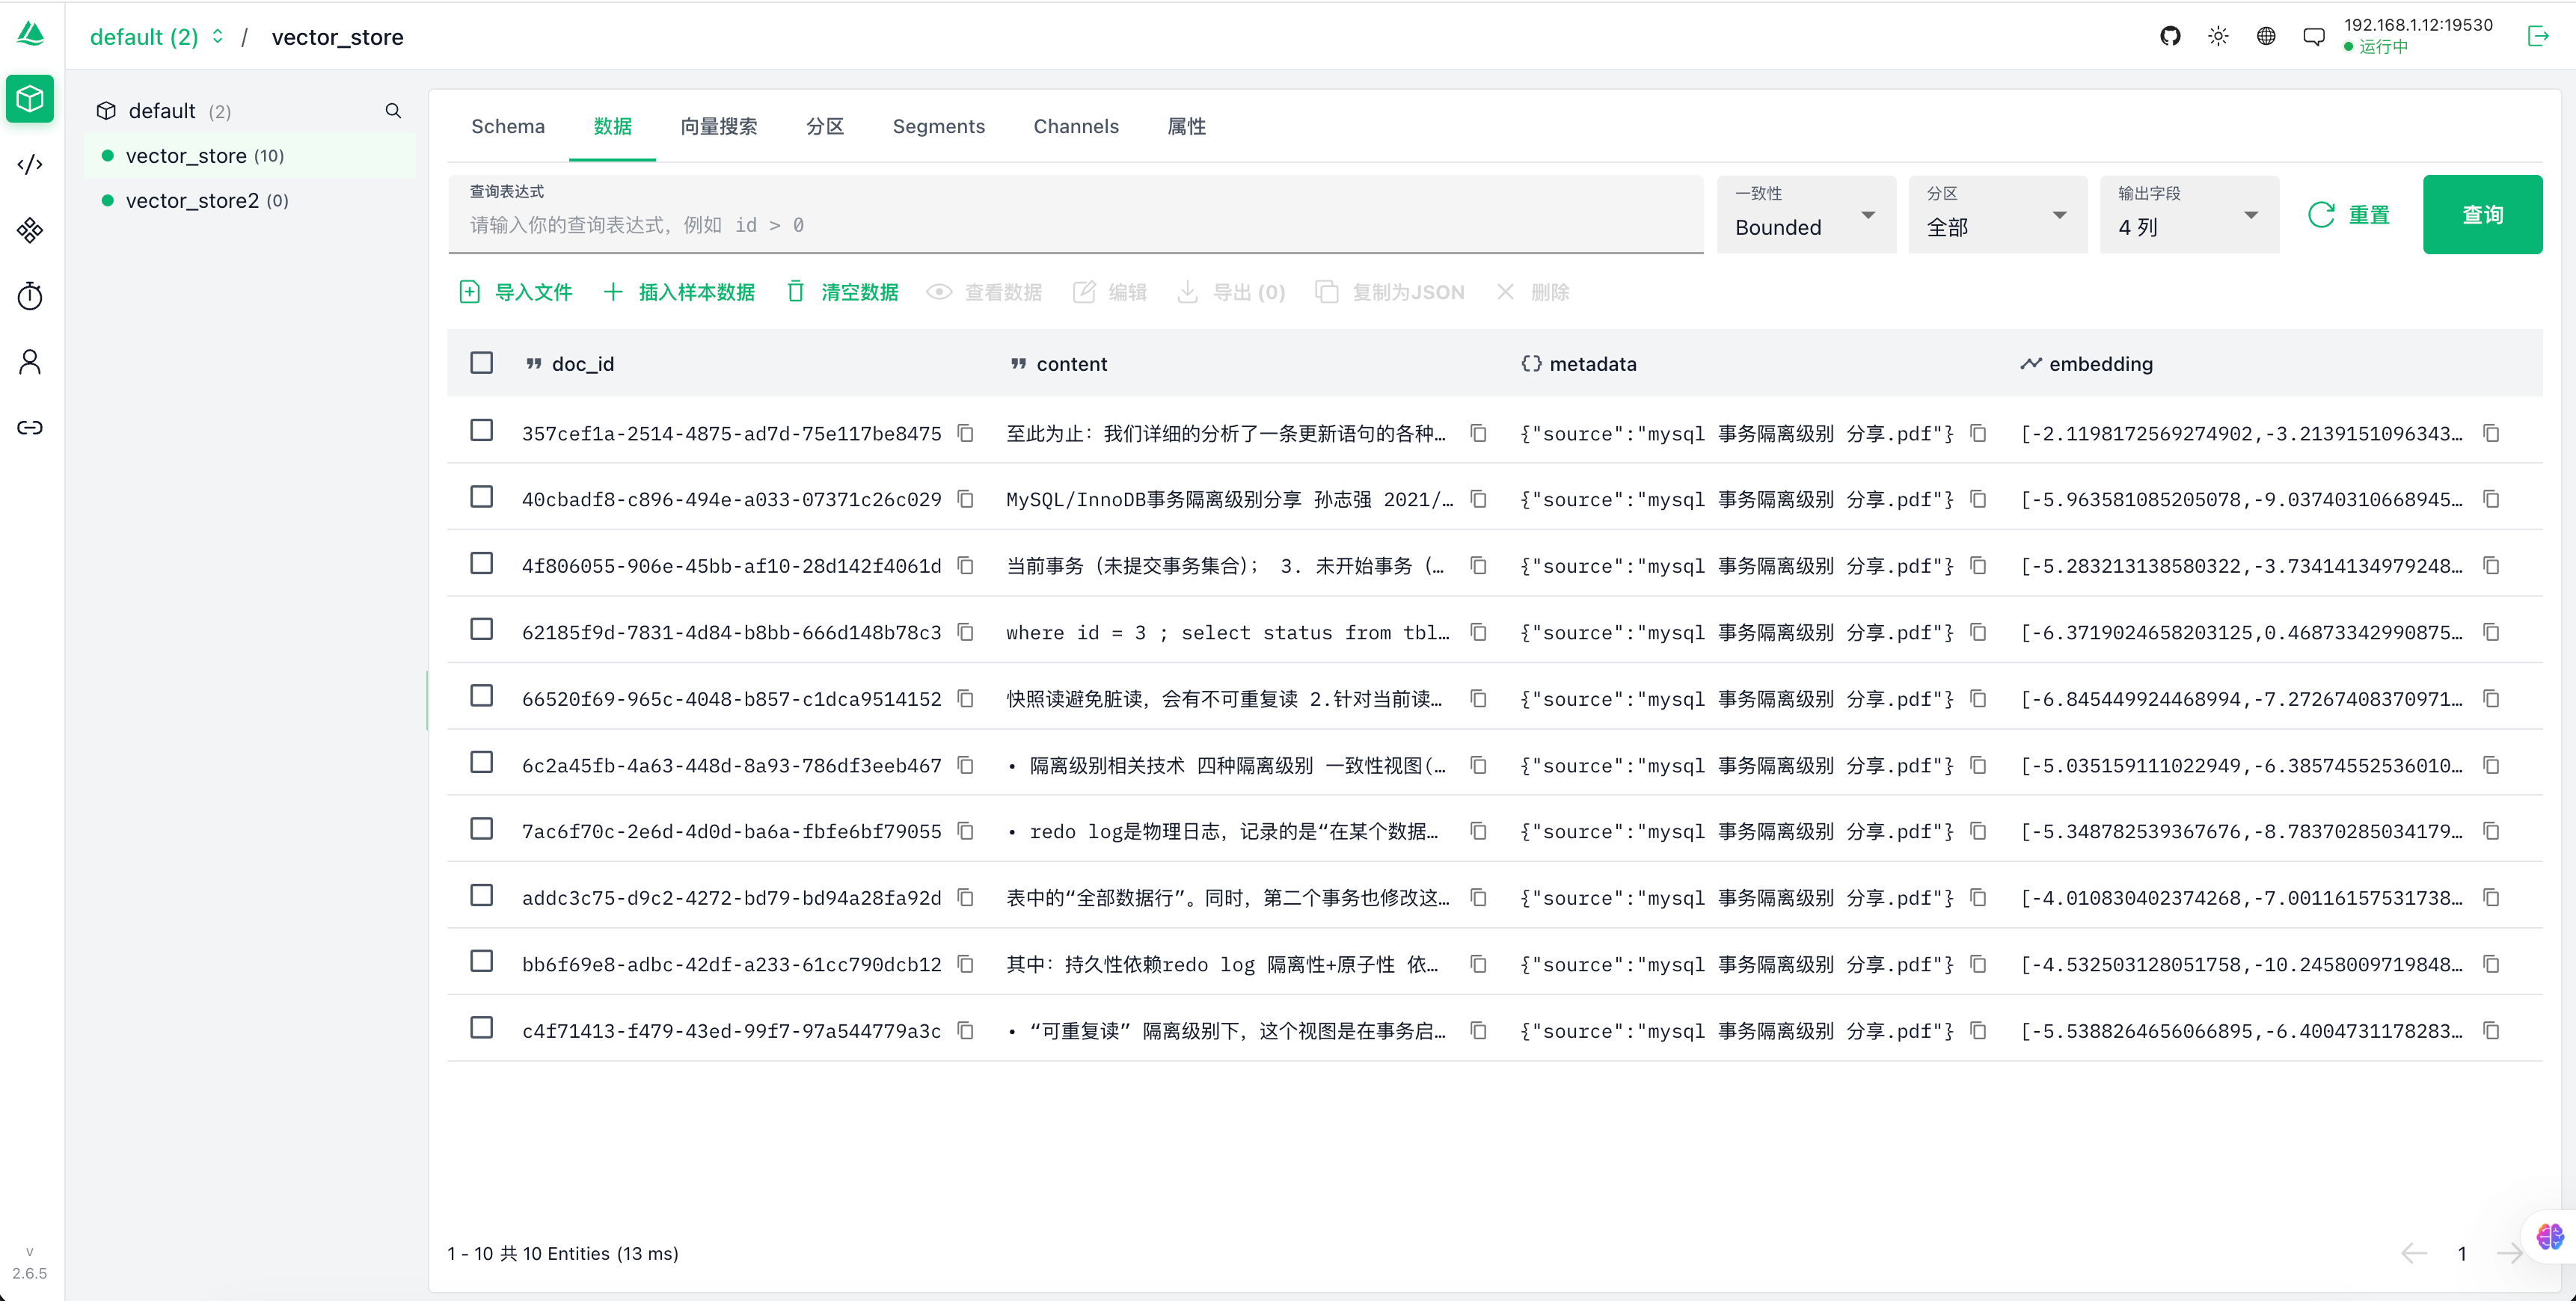Image resolution: width=2576 pixels, height=1301 pixels.
Task: Open the output fields 4 列 dropdown
Action: point(2188,215)
